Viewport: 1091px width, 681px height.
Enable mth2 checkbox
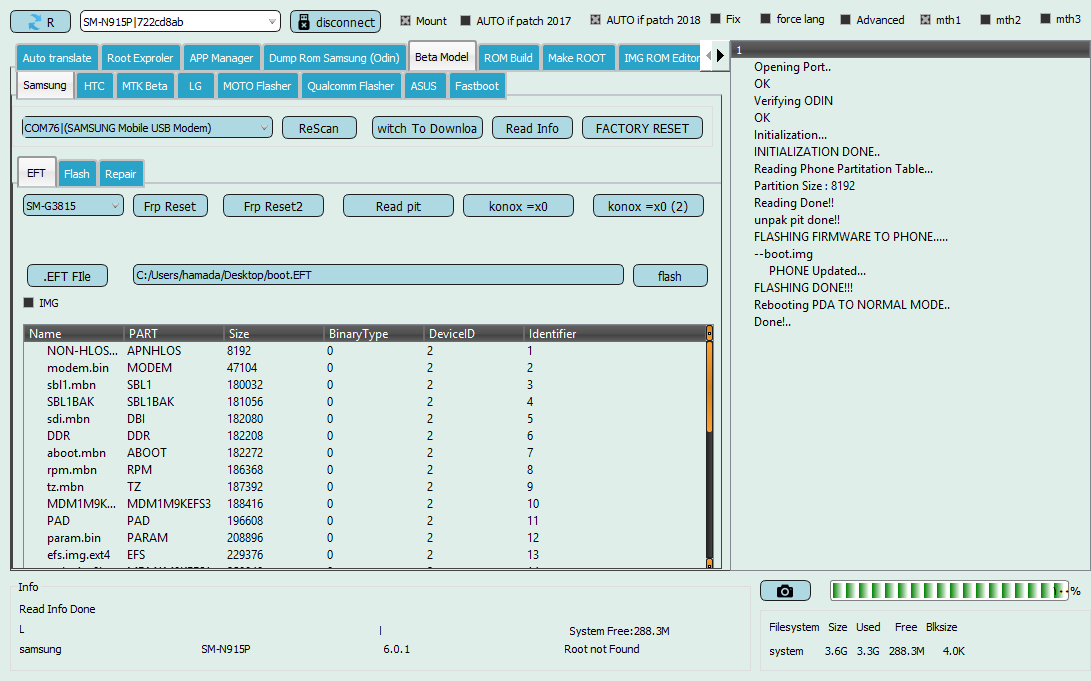click(x=985, y=19)
